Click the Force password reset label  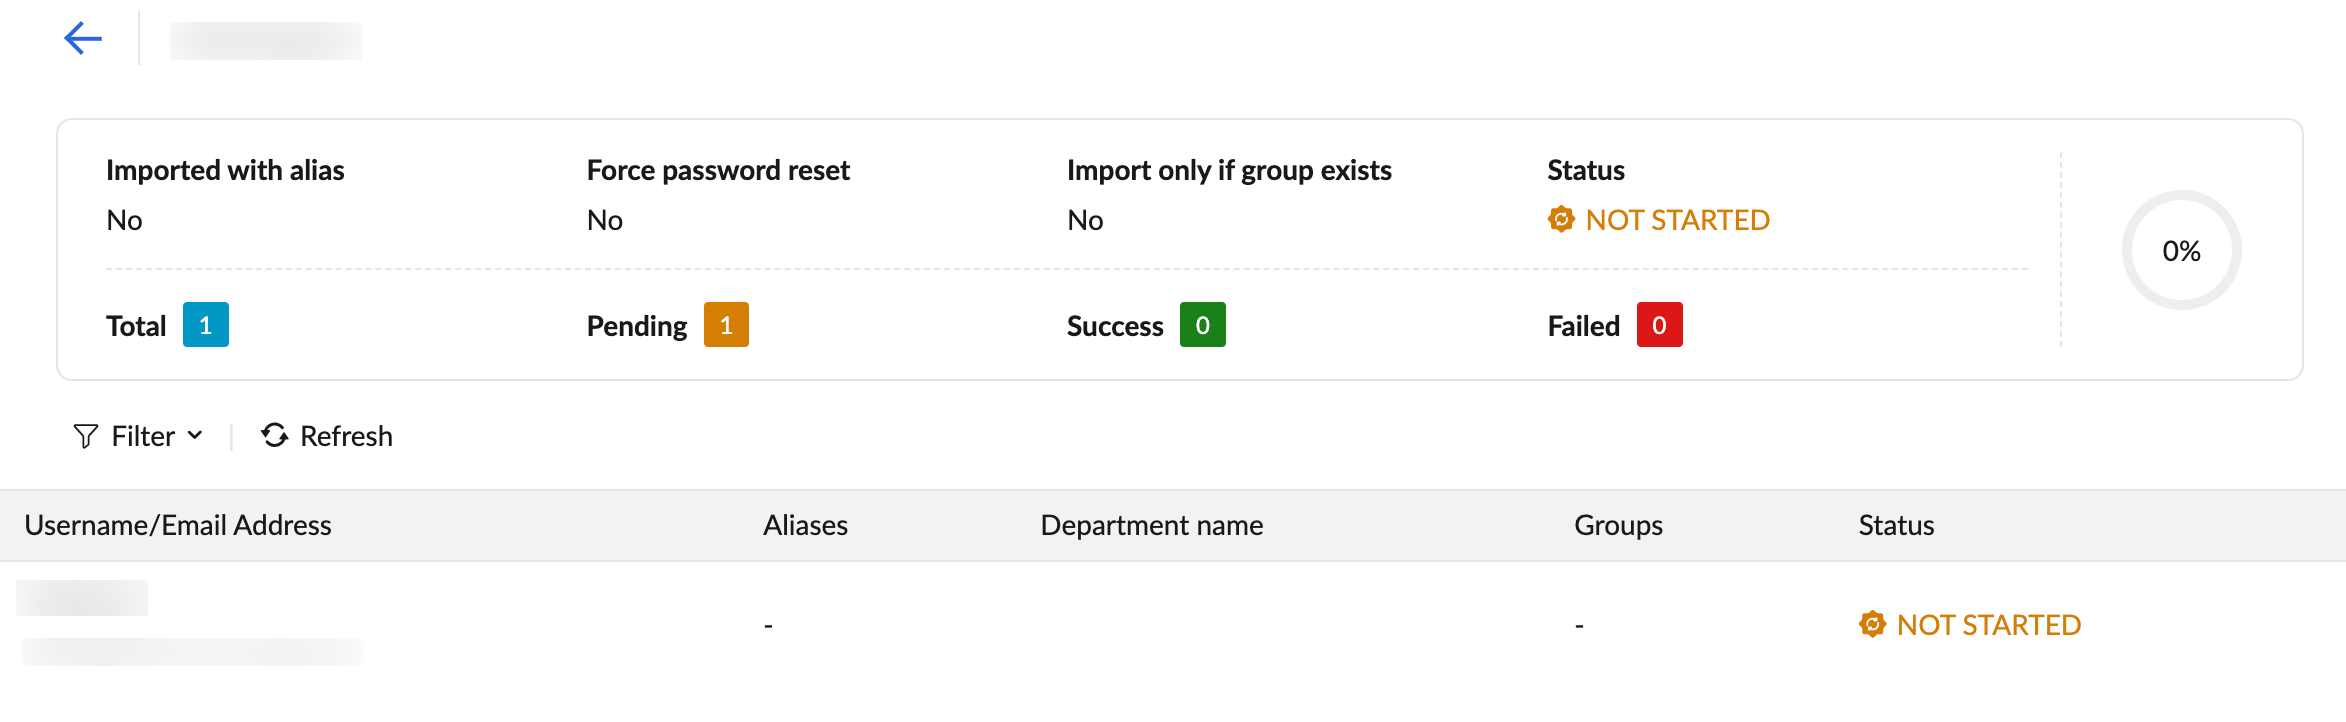click(x=718, y=170)
